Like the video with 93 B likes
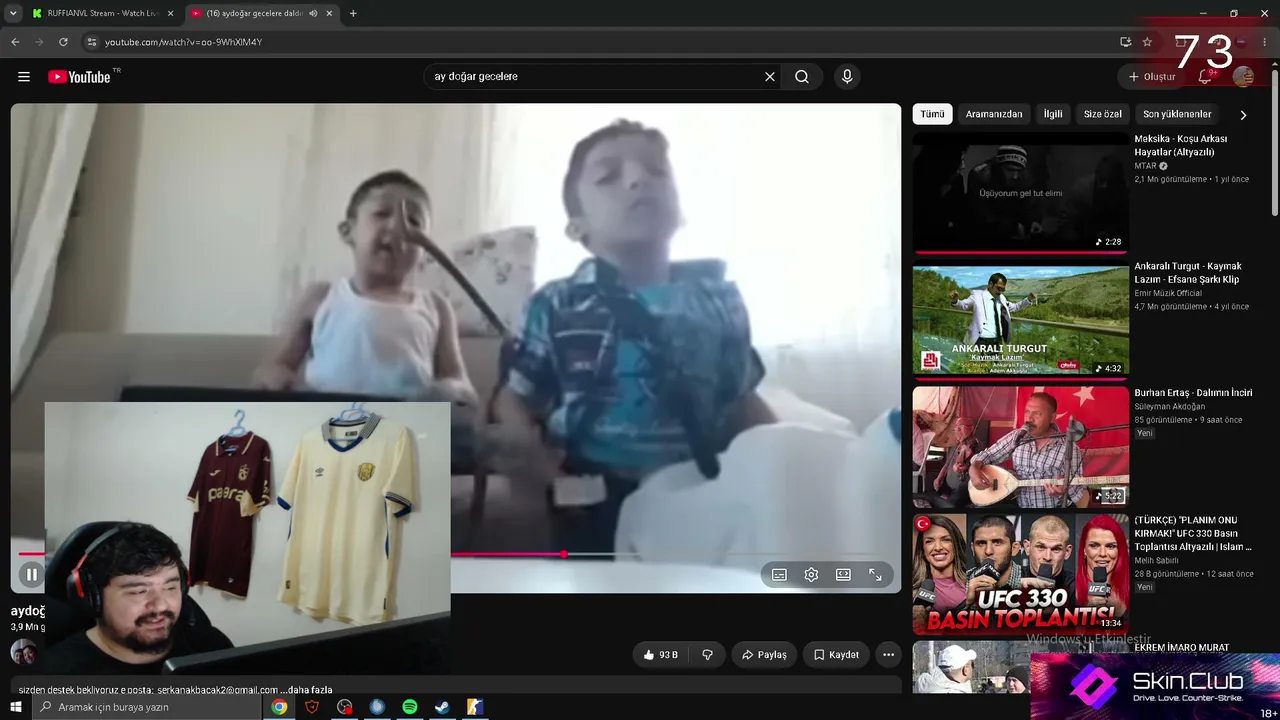This screenshot has height=720, width=1280. point(661,655)
